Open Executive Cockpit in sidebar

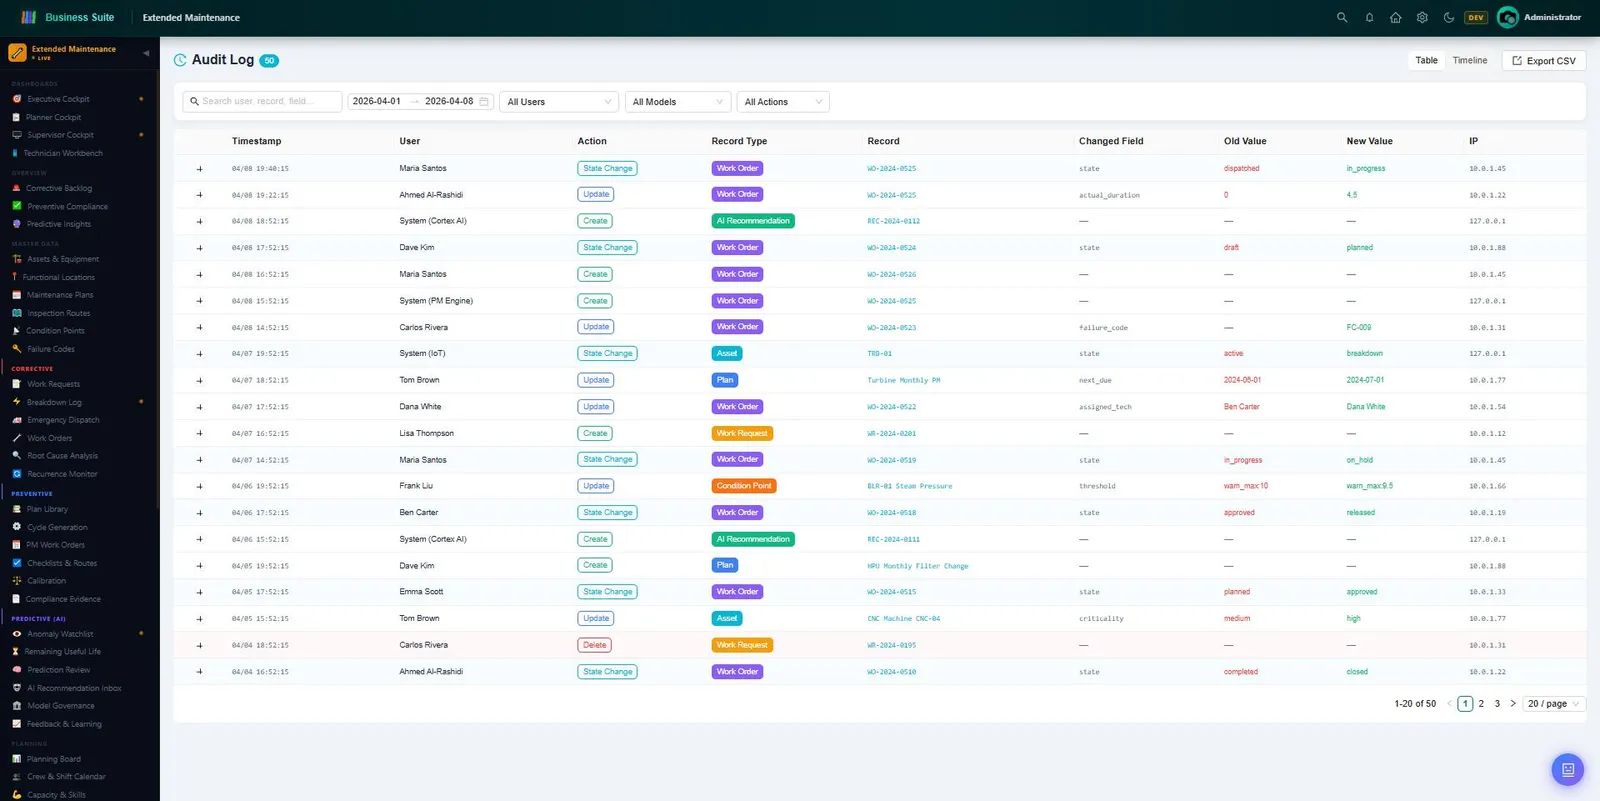click(58, 99)
